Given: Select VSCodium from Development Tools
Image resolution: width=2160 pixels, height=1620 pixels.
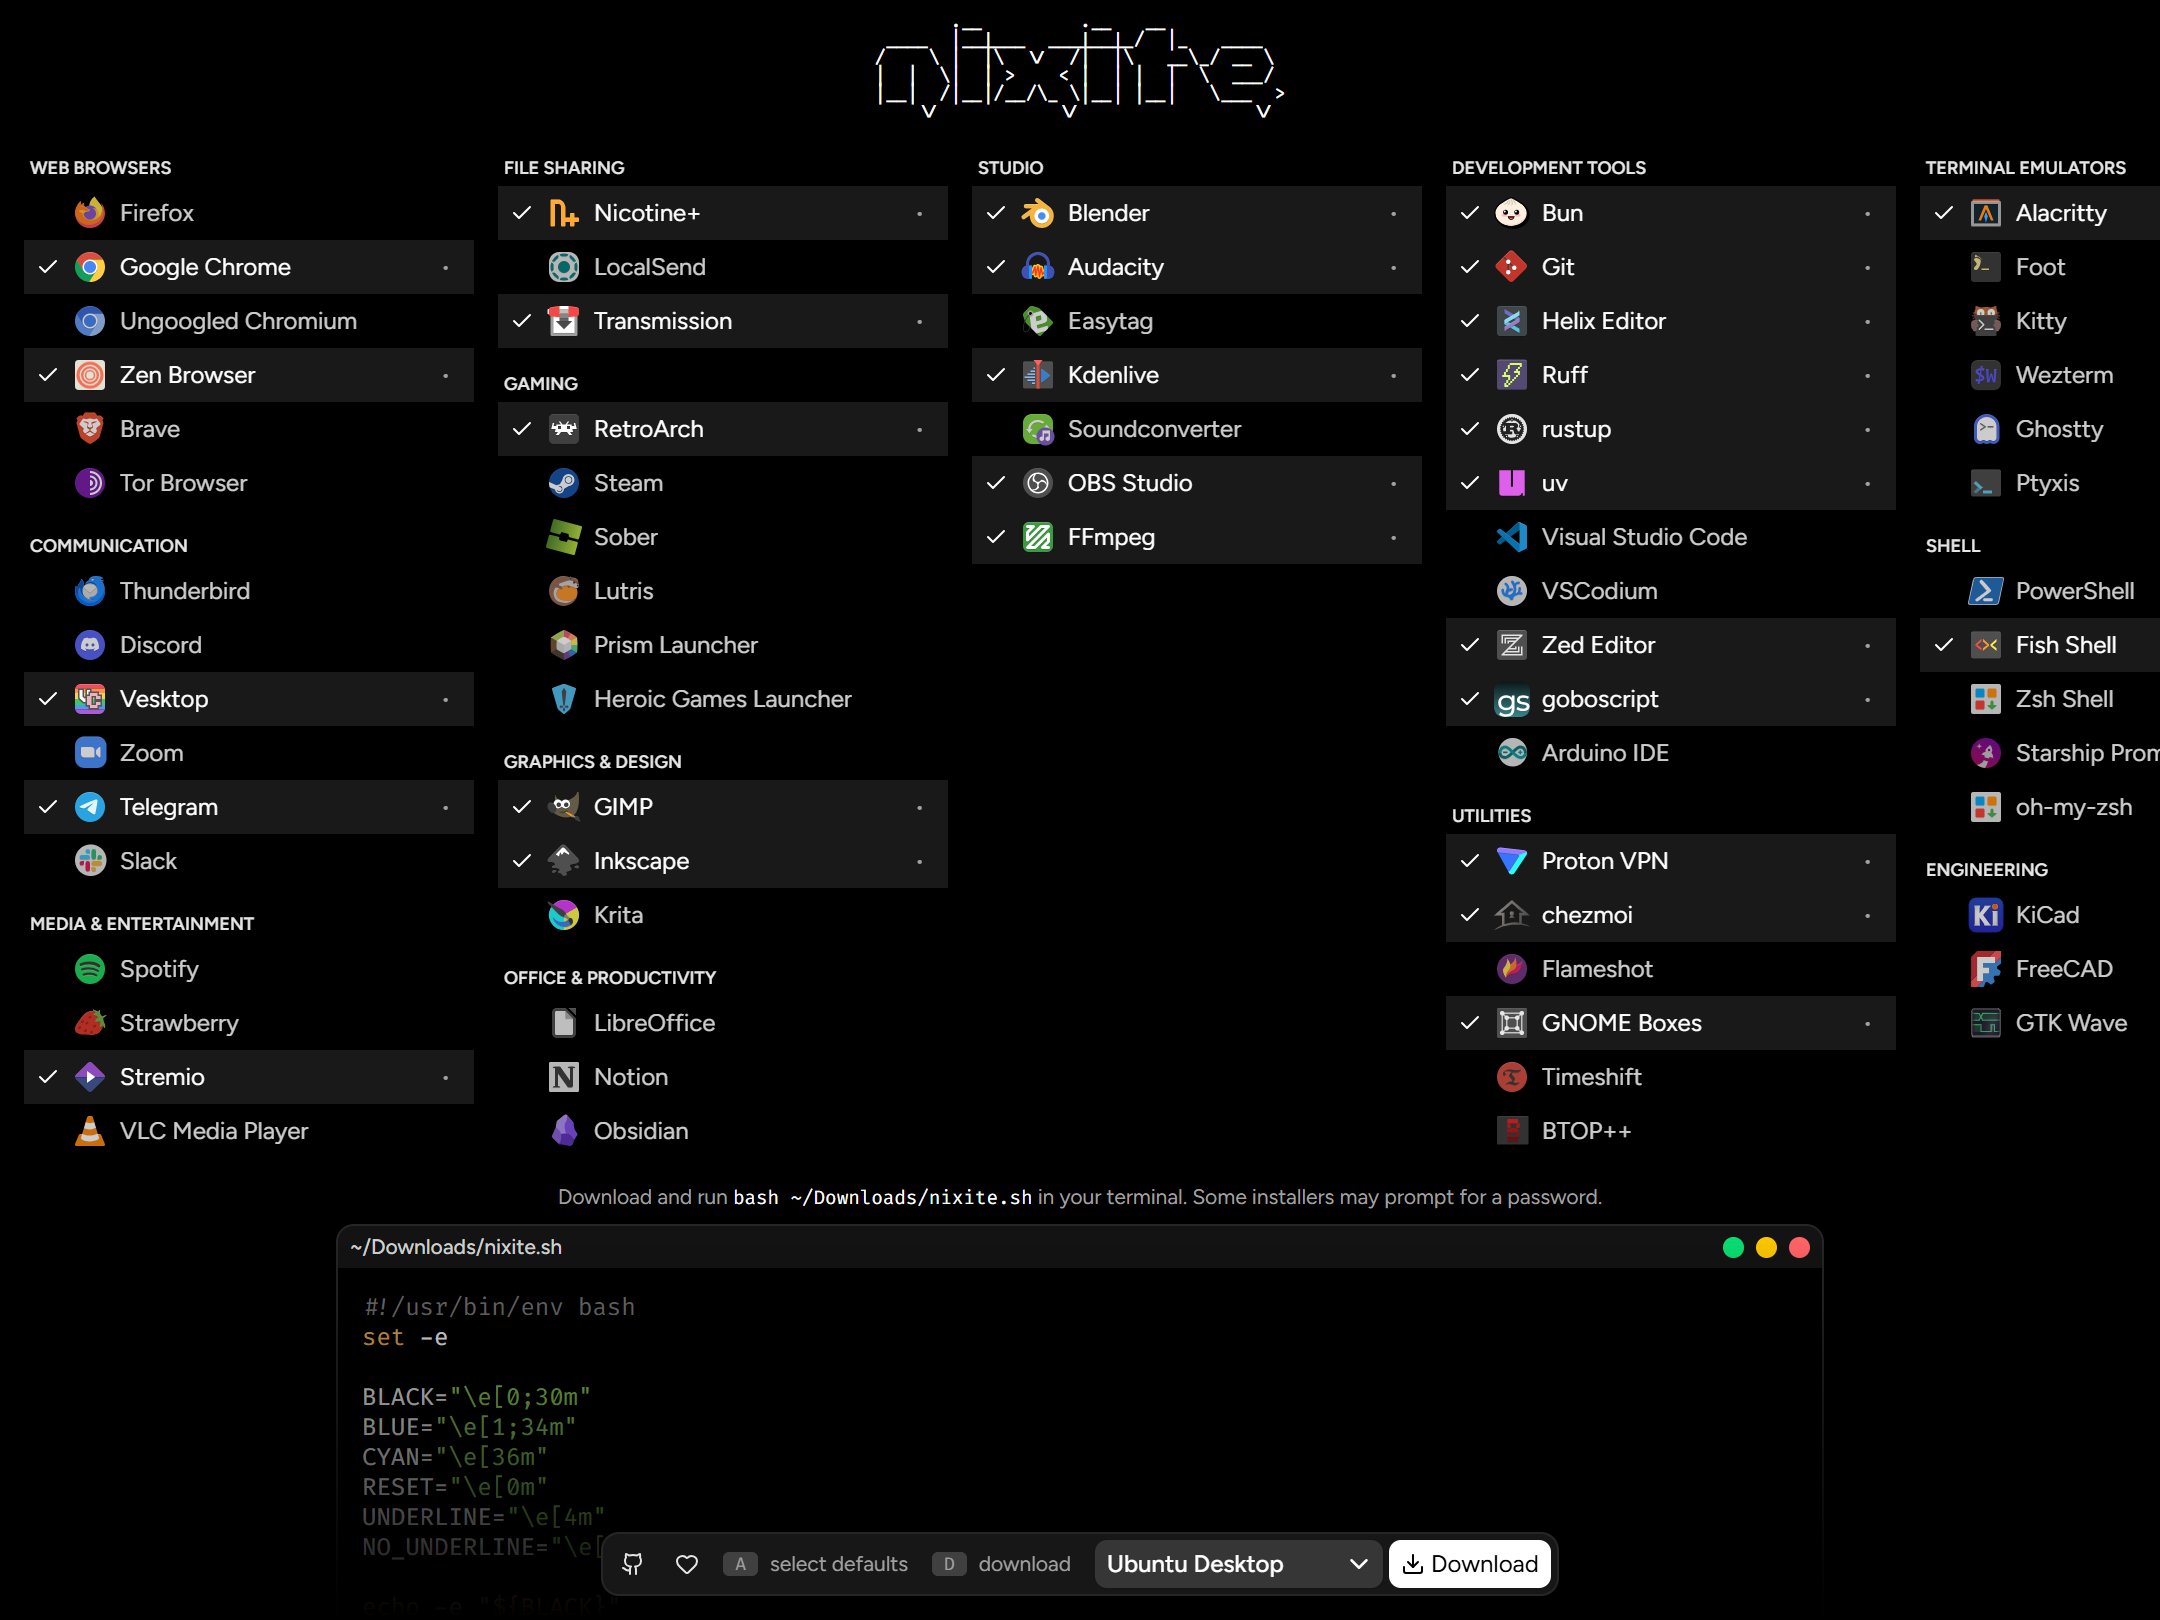Looking at the screenshot, I should point(1671,591).
